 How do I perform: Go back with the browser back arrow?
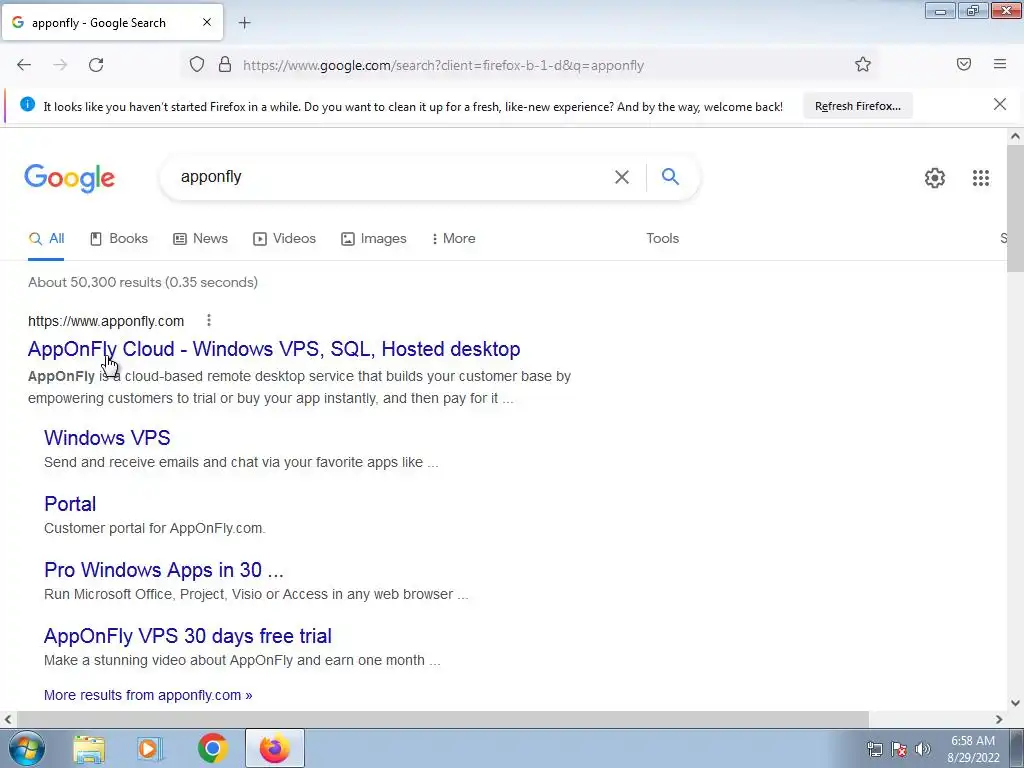[x=24, y=65]
